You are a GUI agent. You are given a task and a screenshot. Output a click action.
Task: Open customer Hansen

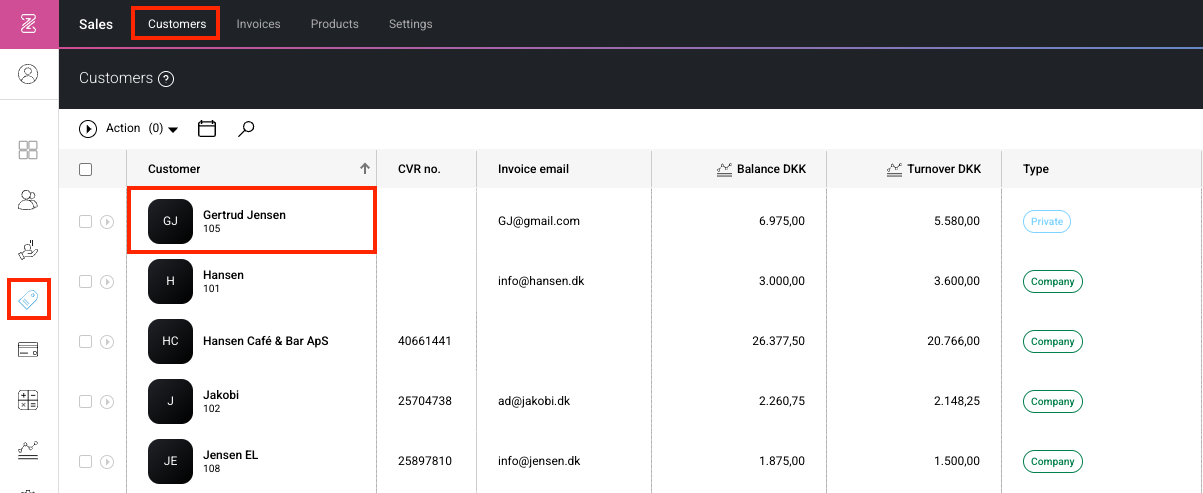pyautogui.click(x=223, y=275)
